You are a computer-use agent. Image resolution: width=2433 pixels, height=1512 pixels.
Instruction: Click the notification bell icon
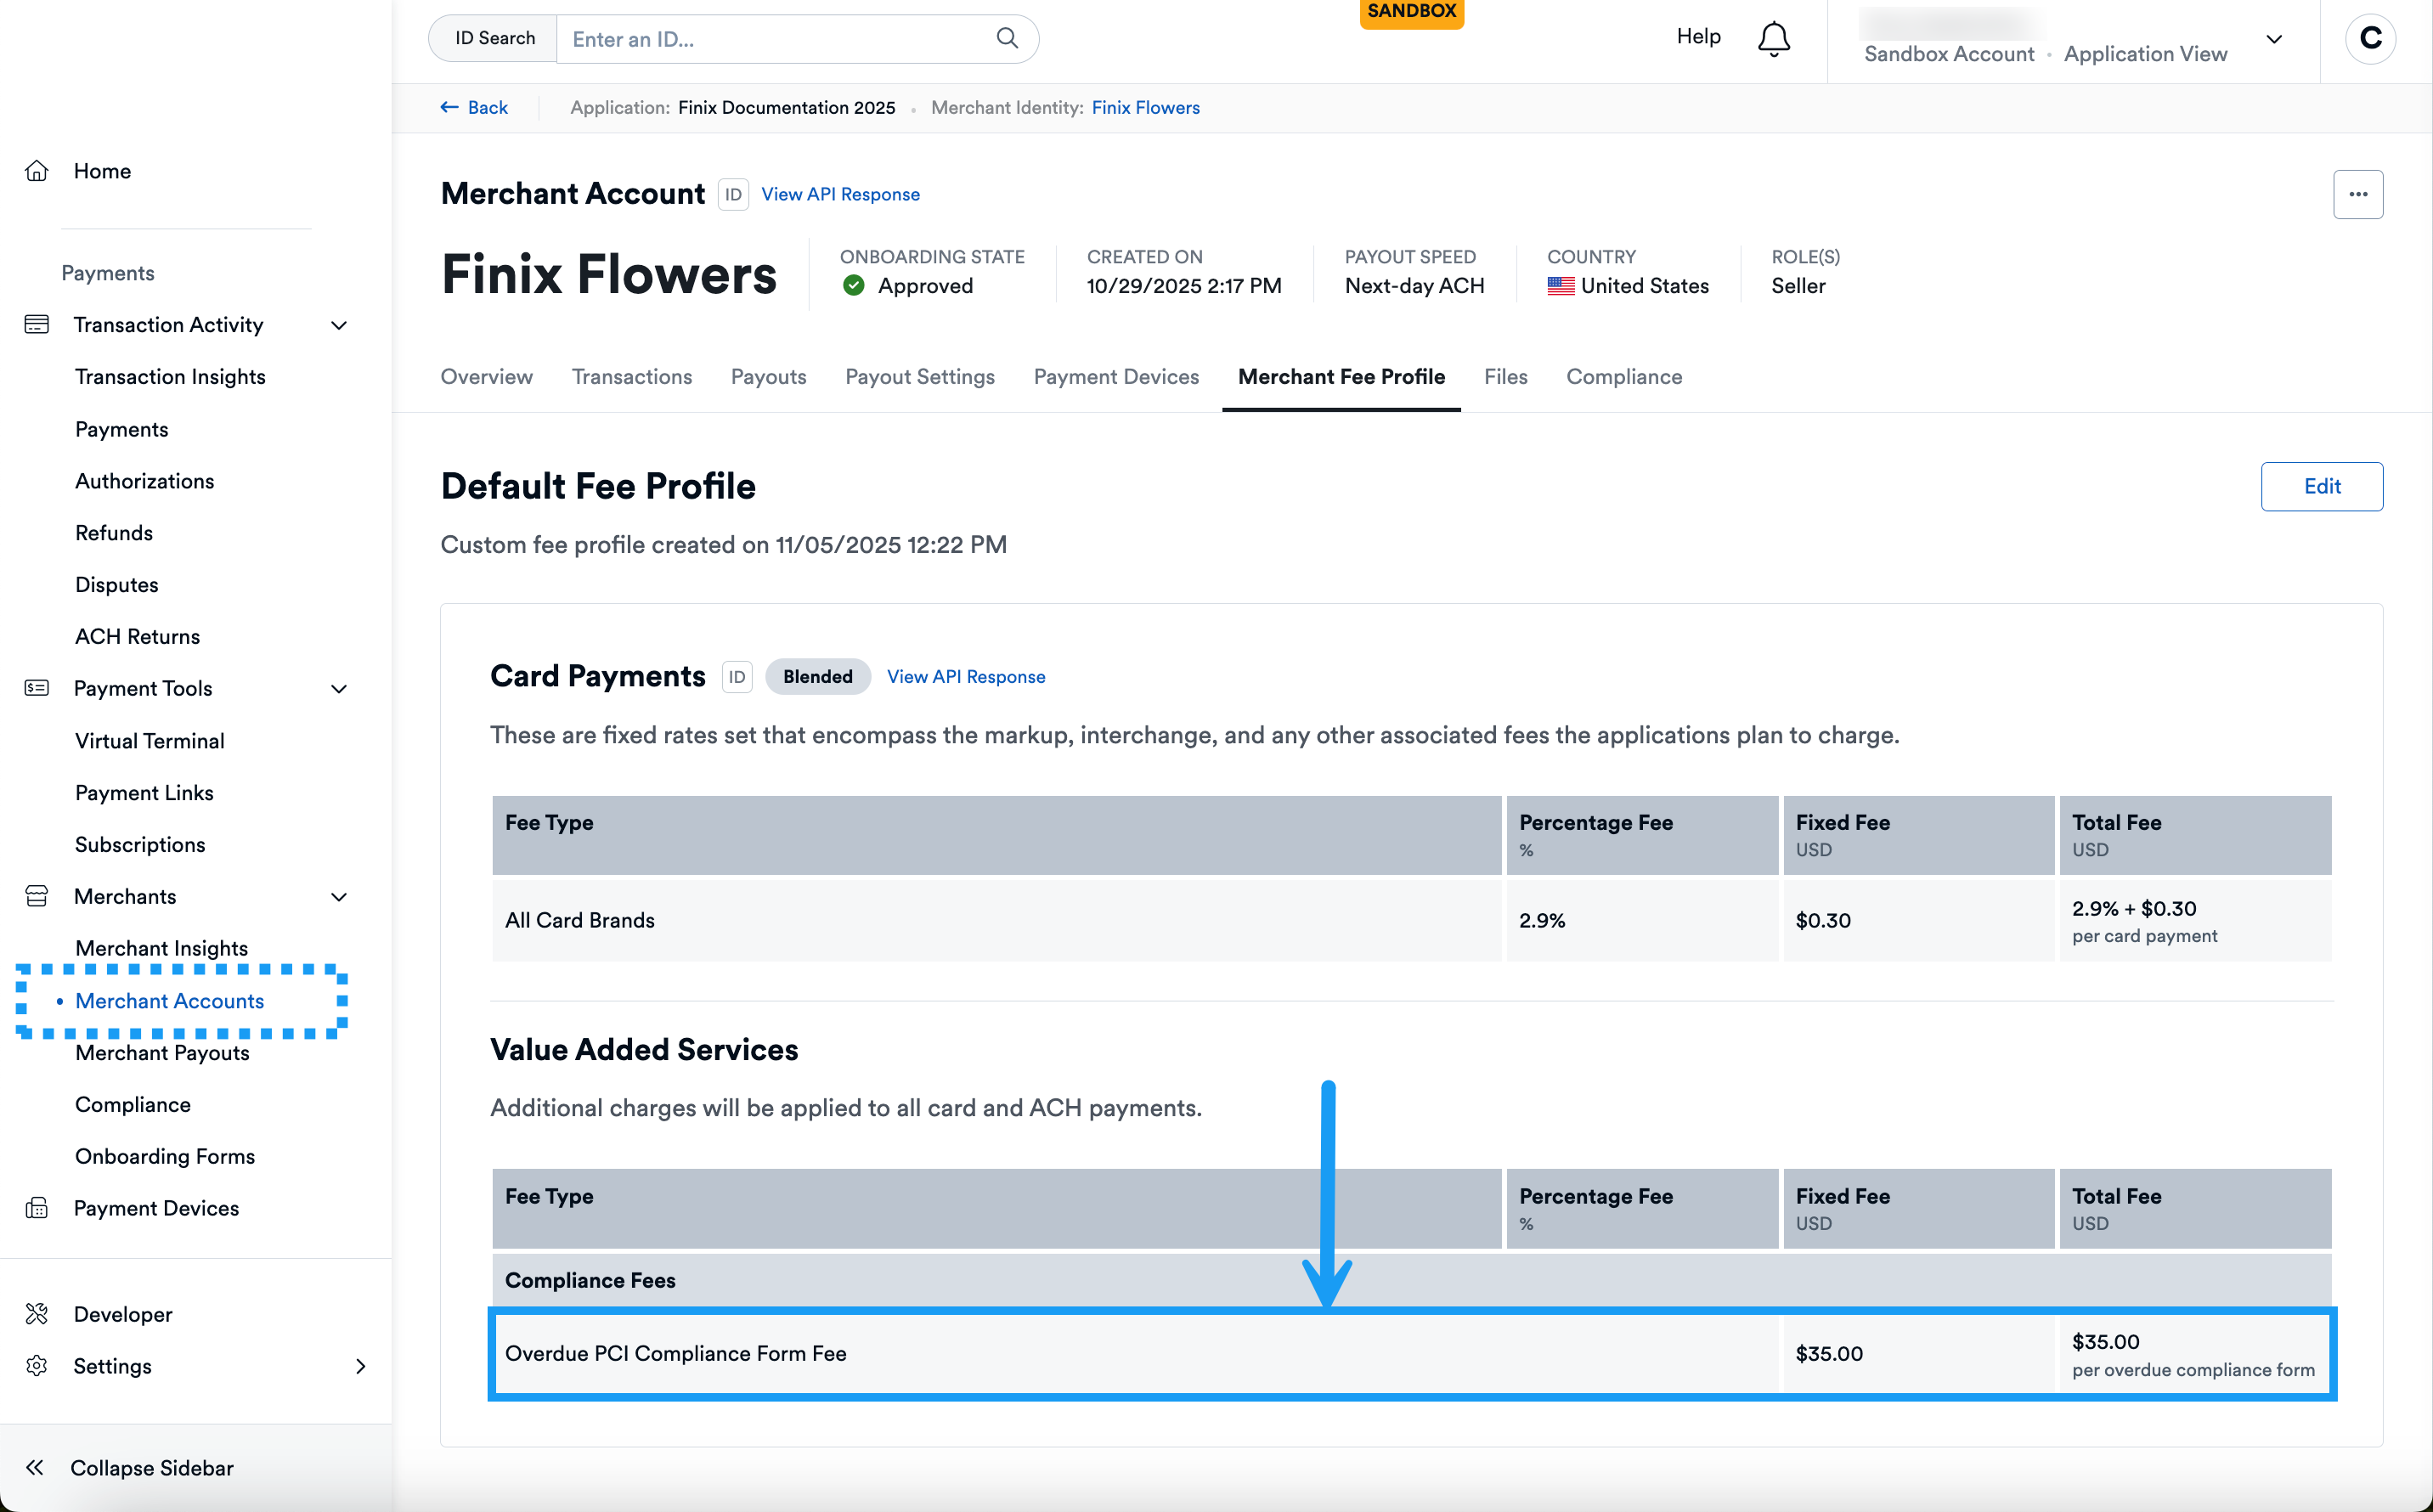click(x=1773, y=39)
